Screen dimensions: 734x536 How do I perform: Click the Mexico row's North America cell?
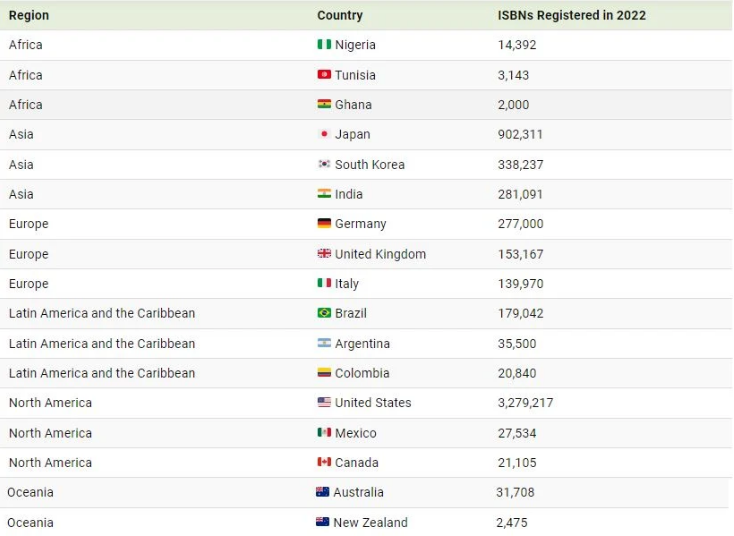tap(50, 433)
